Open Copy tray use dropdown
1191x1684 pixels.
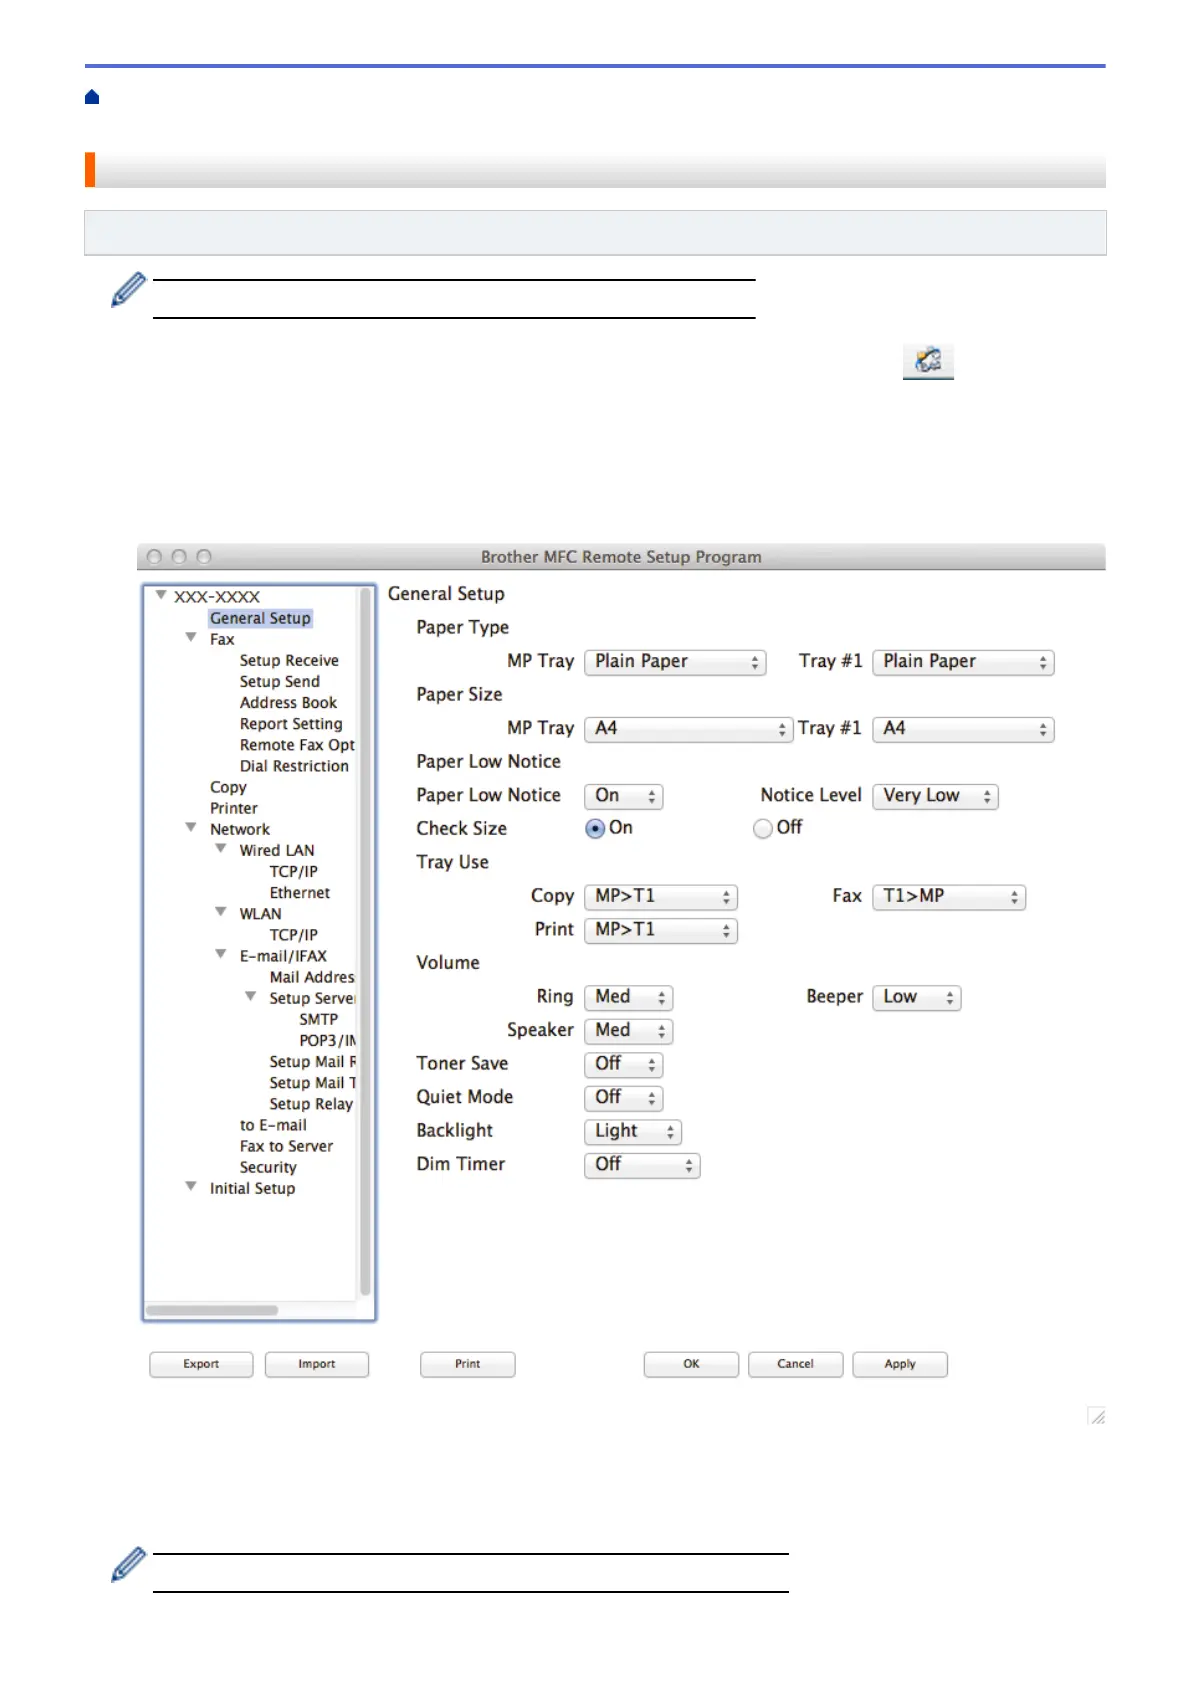pyautogui.click(x=661, y=897)
